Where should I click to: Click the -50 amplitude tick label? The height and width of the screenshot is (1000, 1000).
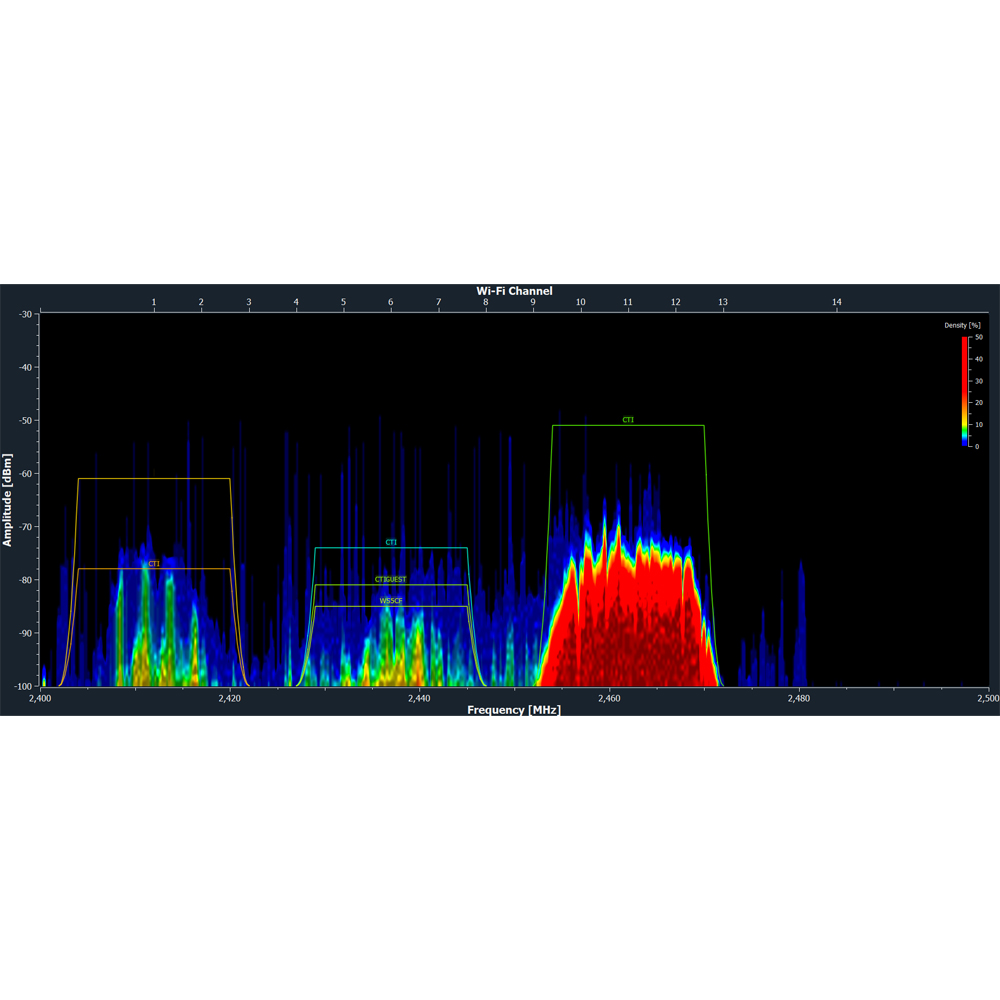pos(25,421)
